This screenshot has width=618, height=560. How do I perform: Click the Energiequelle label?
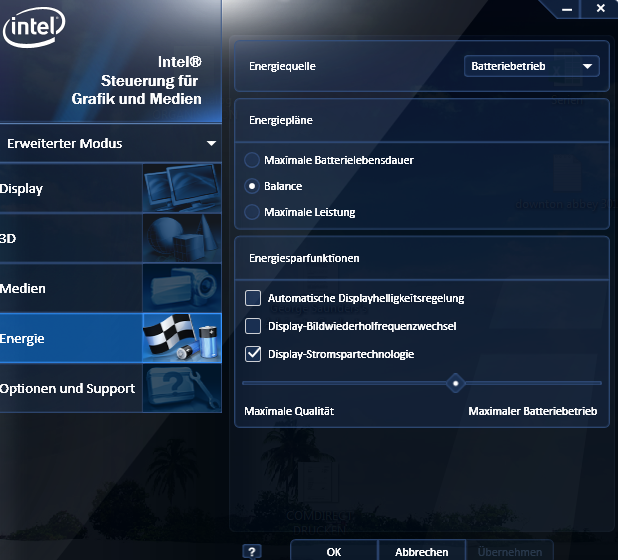(282, 66)
